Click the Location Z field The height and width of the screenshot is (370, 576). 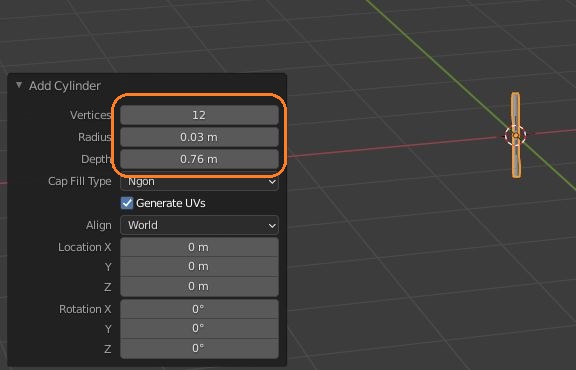click(199, 286)
